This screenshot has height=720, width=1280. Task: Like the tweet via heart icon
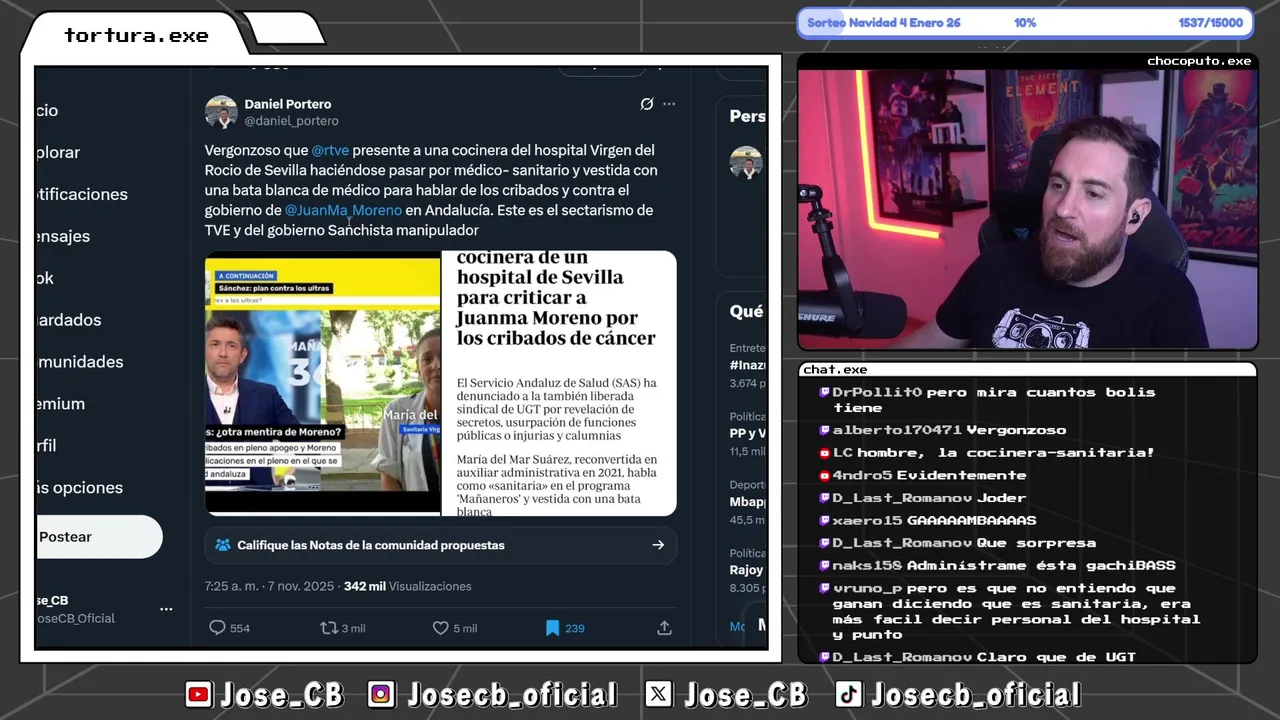(440, 628)
